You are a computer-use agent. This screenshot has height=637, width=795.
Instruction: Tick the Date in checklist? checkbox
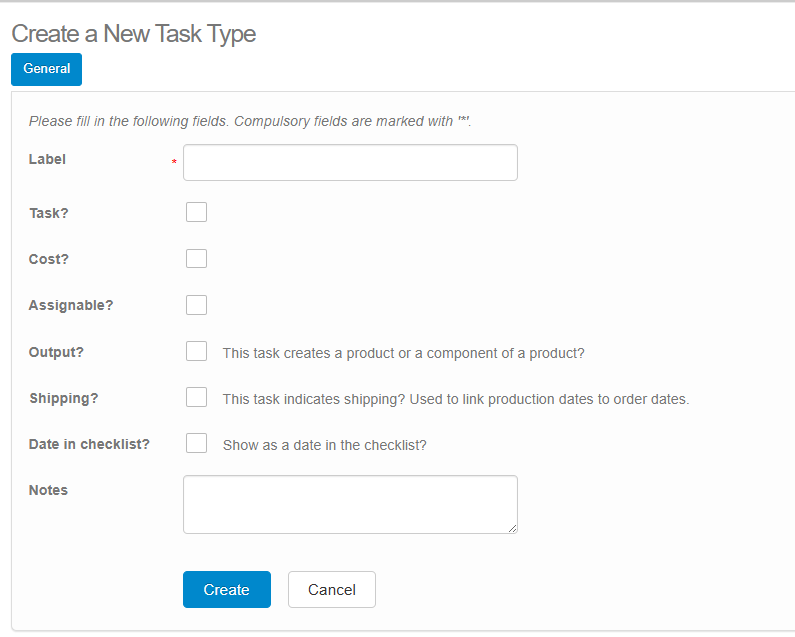click(196, 444)
